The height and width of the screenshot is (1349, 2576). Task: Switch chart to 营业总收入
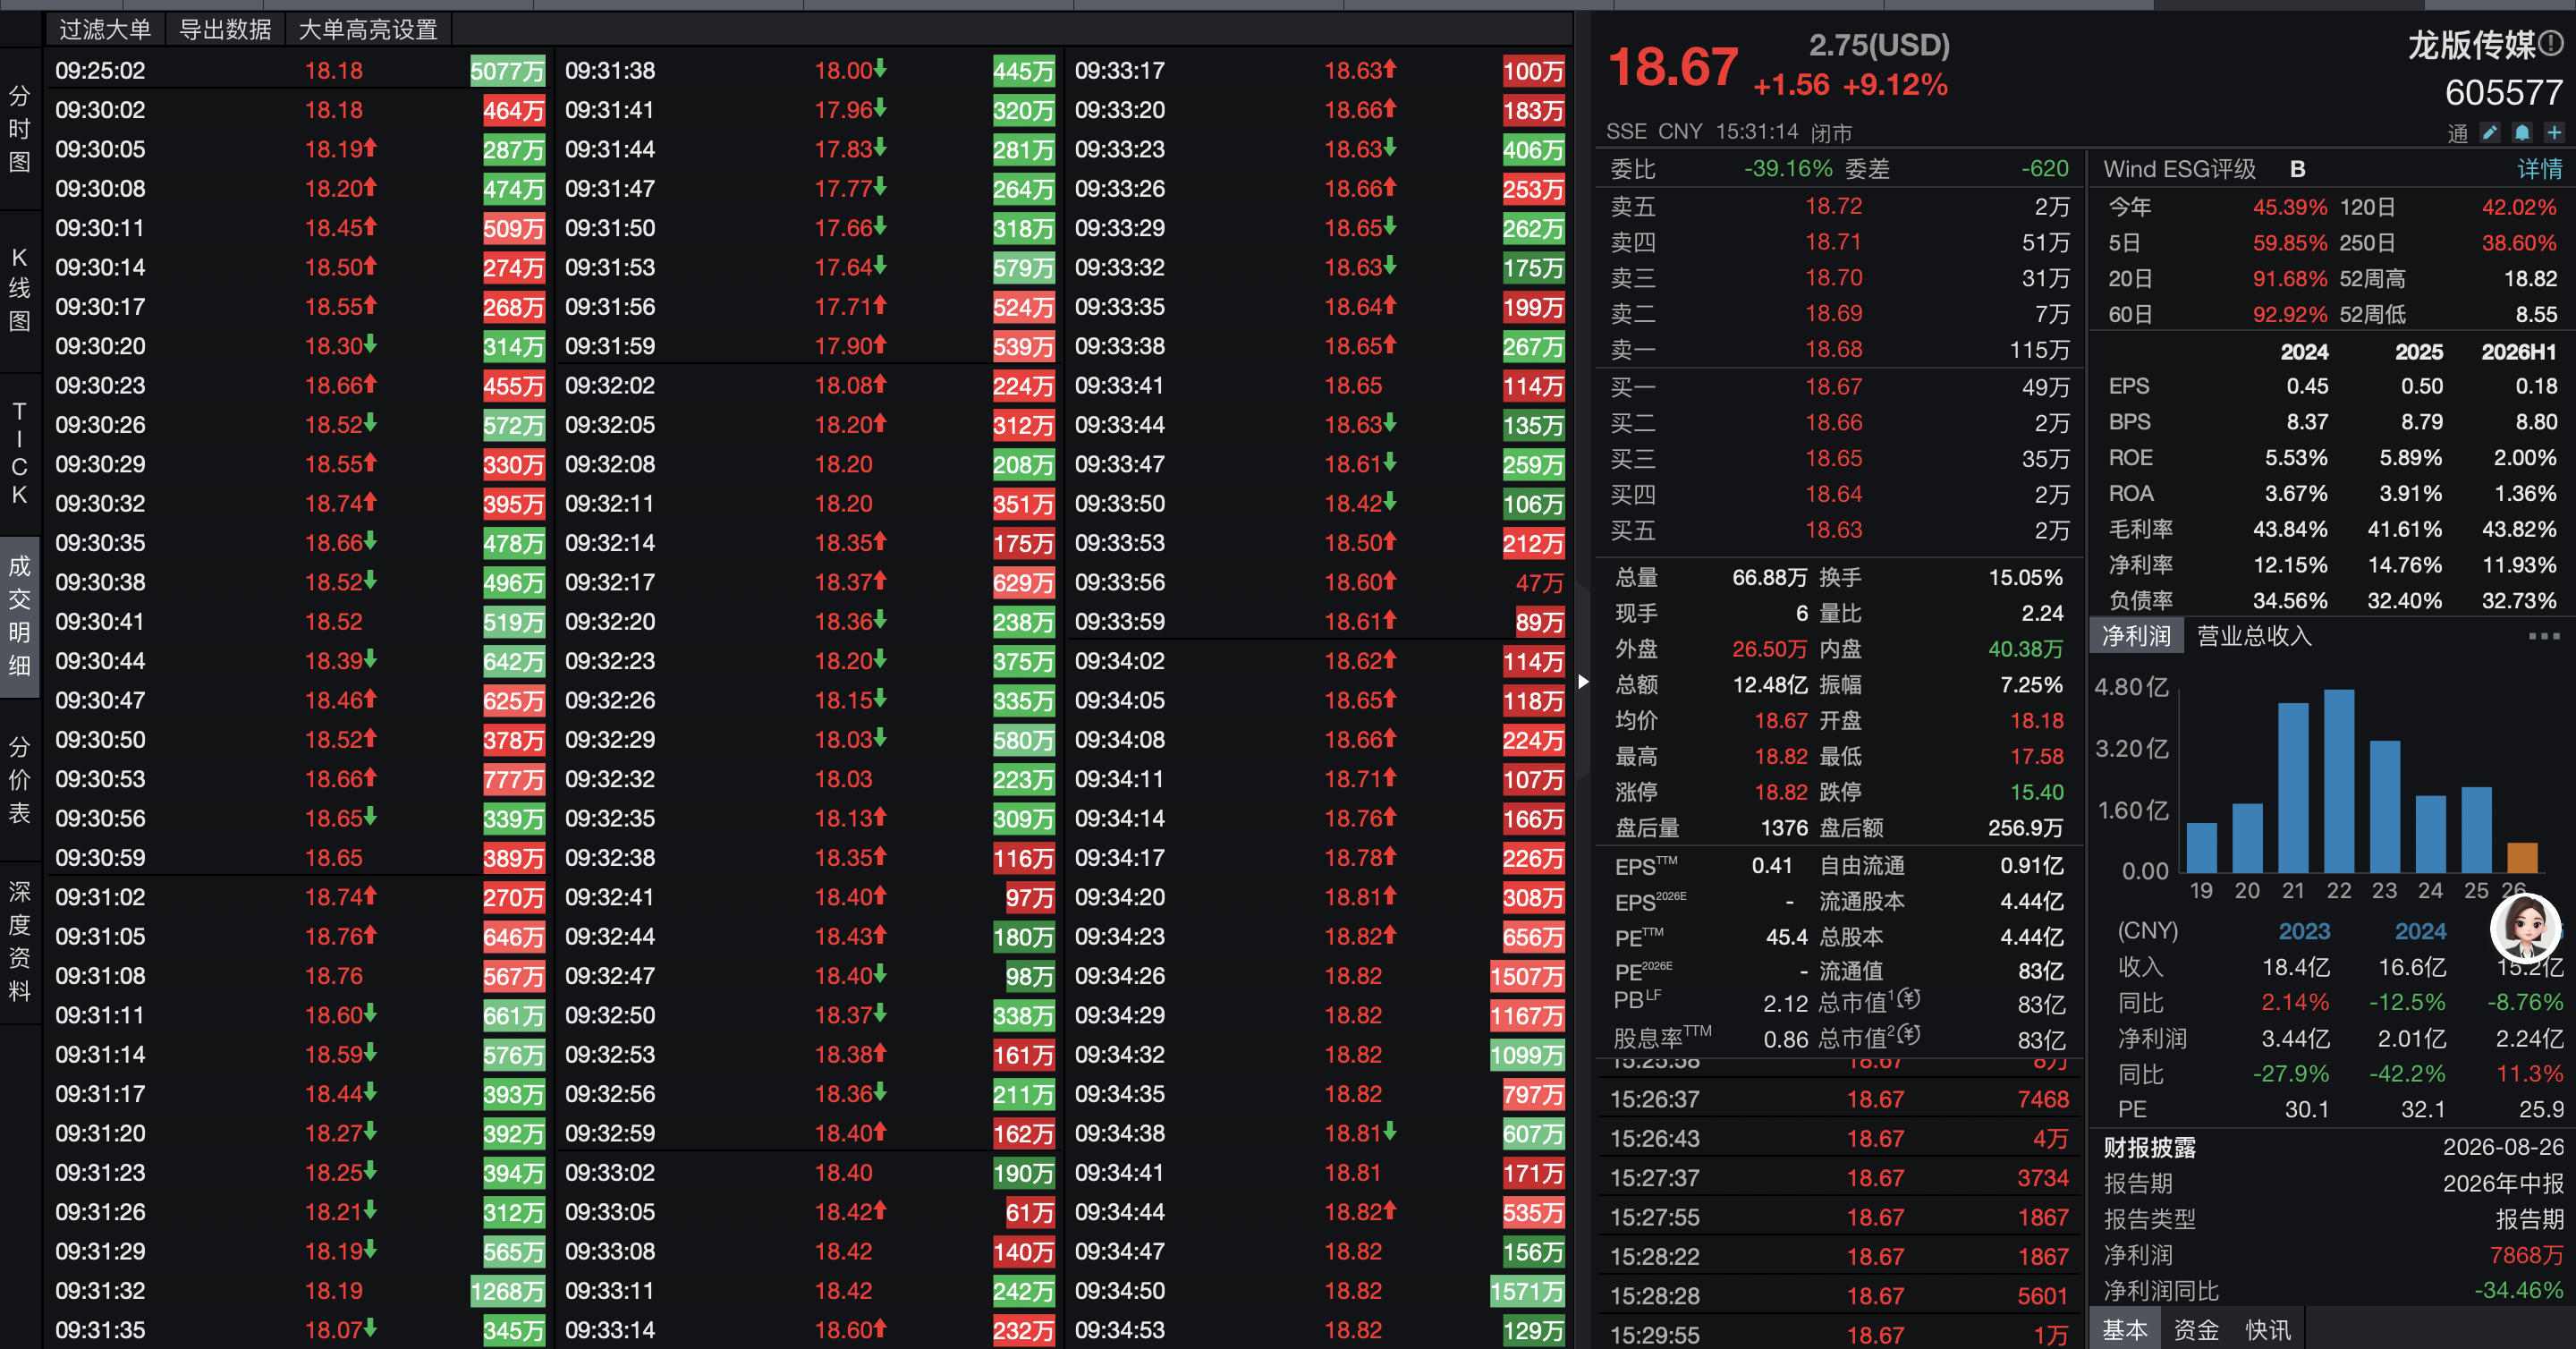click(x=2254, y=636)
